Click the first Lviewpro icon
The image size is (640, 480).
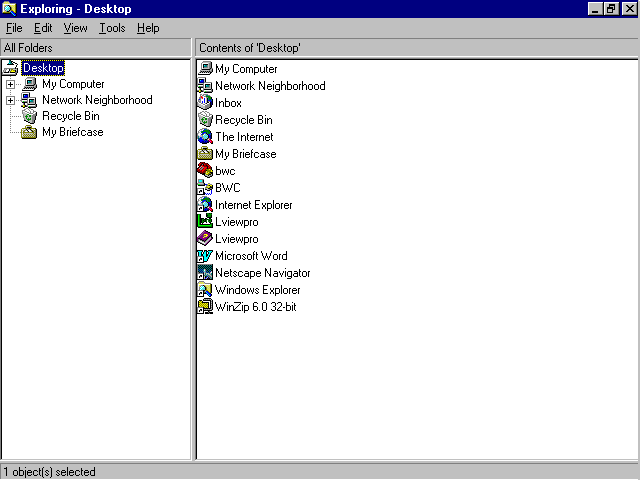(x=206, y=222)
